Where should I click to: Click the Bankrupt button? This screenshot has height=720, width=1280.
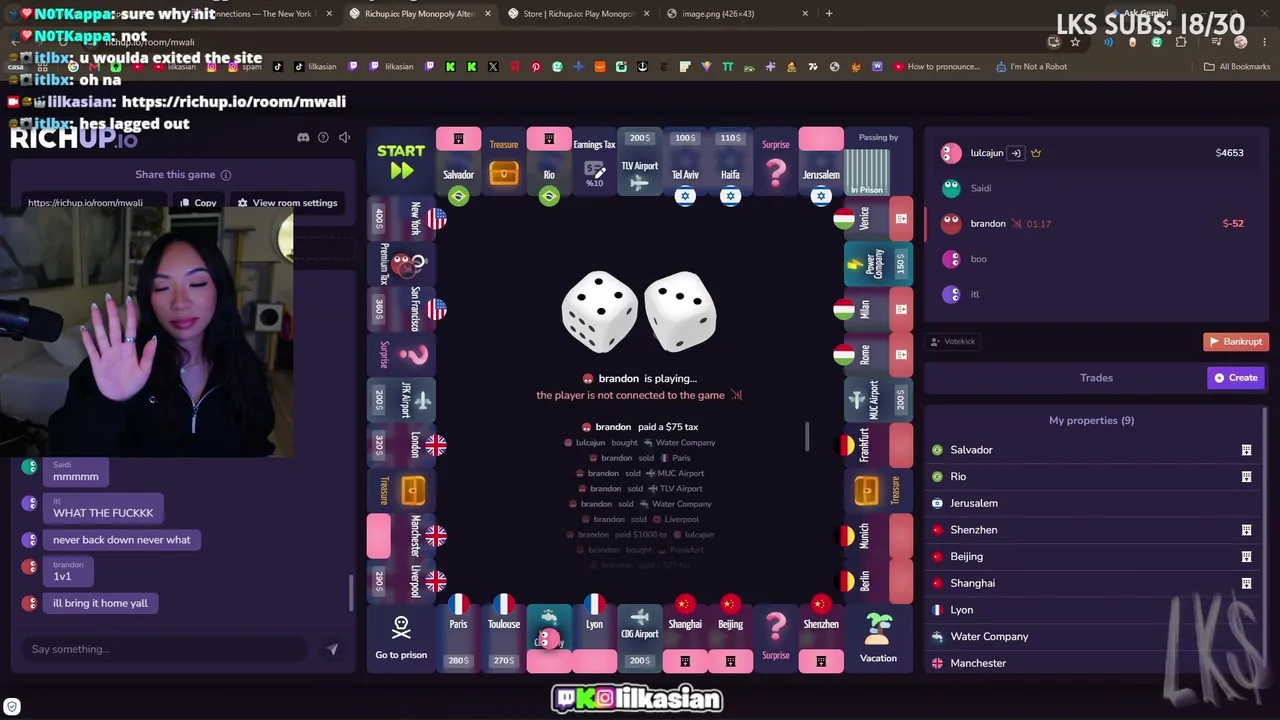(1236, 342)
